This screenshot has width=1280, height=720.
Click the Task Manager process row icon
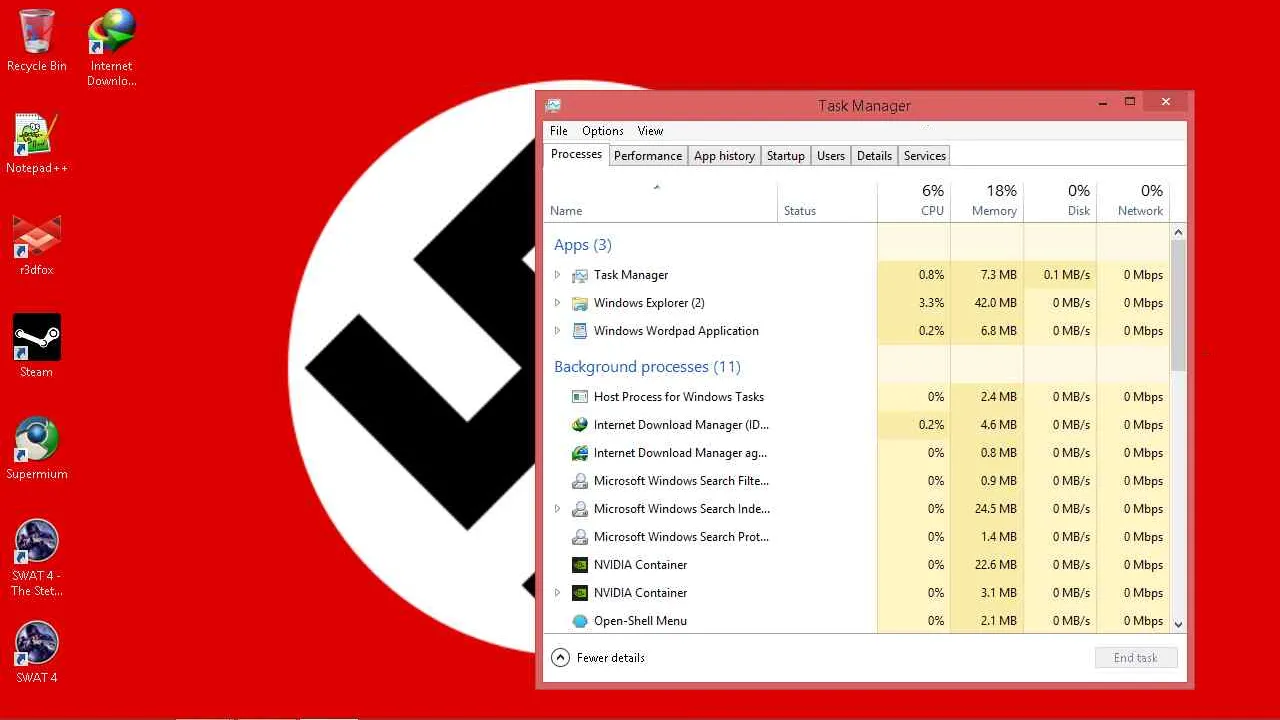tap(580, 275)
